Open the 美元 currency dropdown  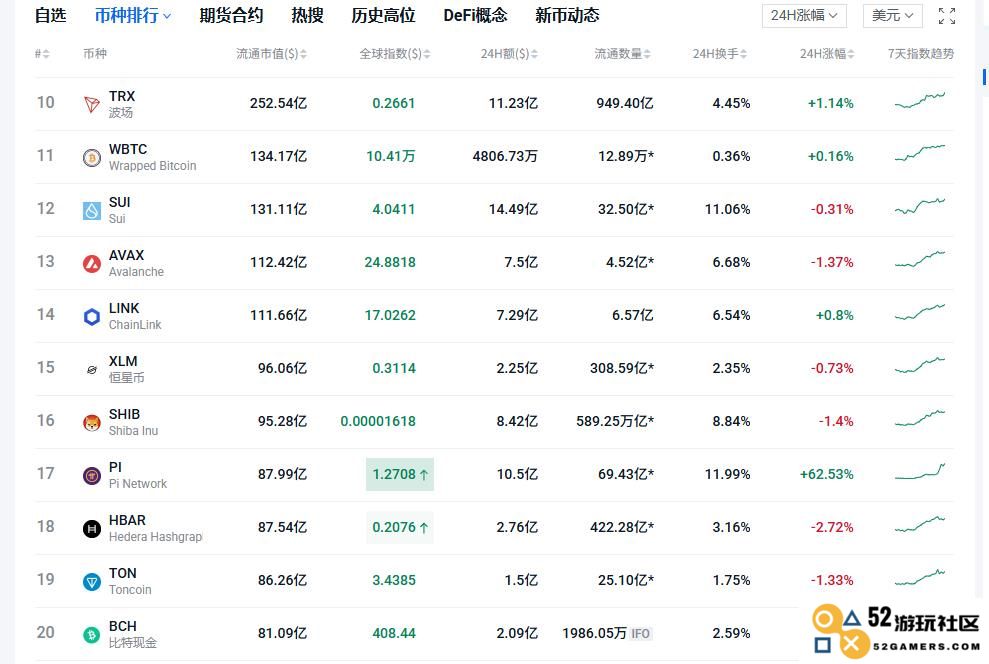(x=892, y=16)
